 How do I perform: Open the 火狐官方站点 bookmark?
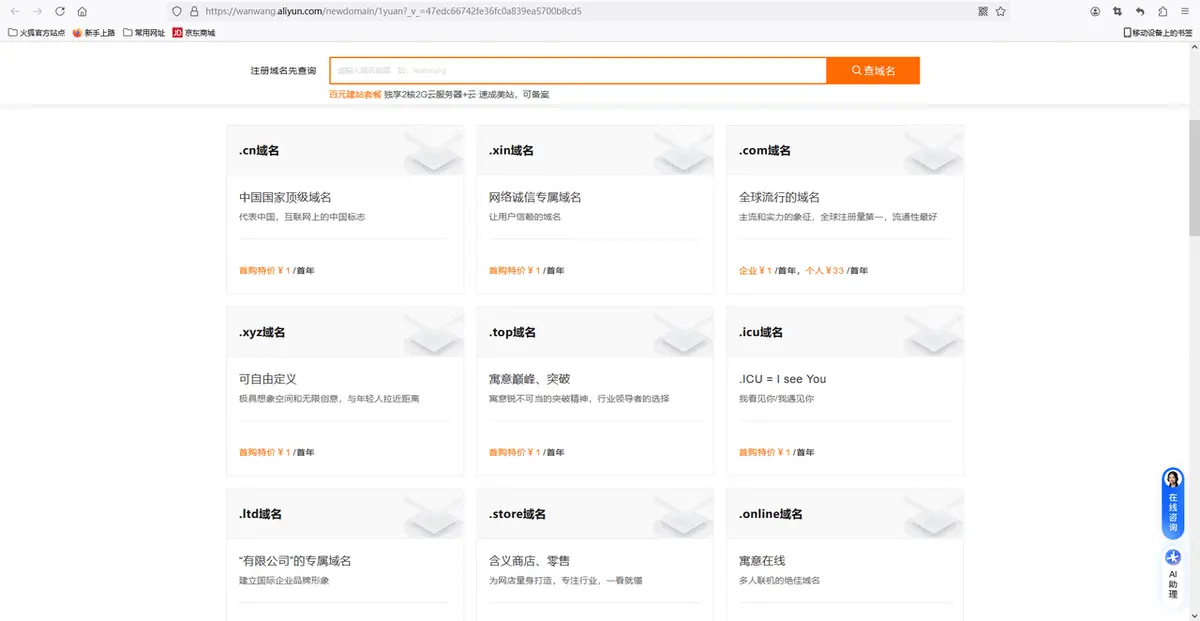[37, 33]
